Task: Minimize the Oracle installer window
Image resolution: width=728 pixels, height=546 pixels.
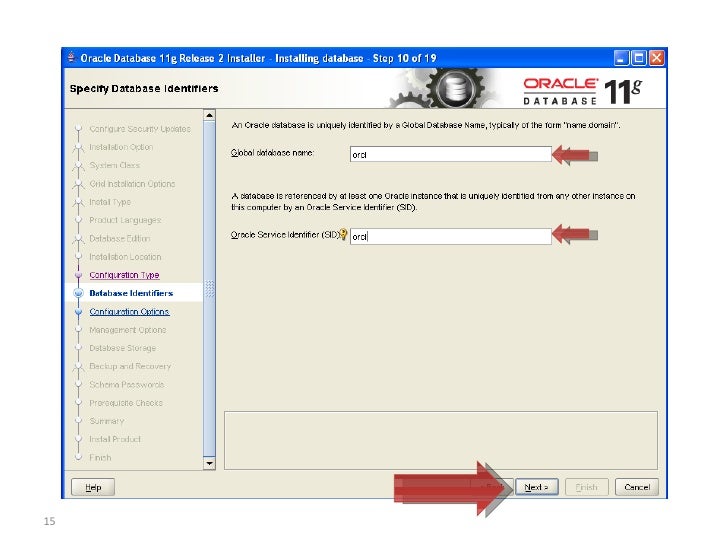Action: (621, 58)
